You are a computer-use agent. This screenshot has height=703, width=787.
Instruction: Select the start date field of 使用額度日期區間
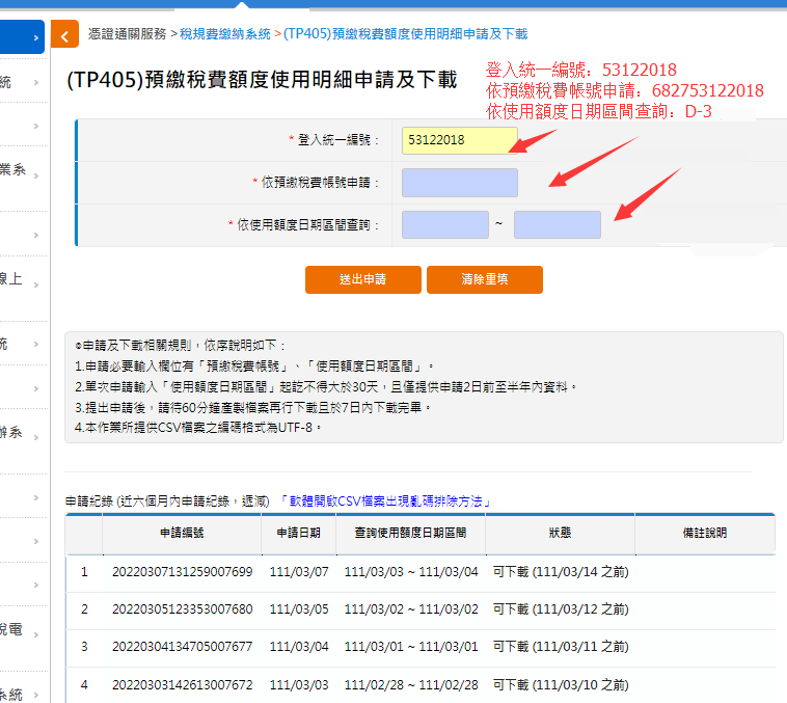(444, 225)
